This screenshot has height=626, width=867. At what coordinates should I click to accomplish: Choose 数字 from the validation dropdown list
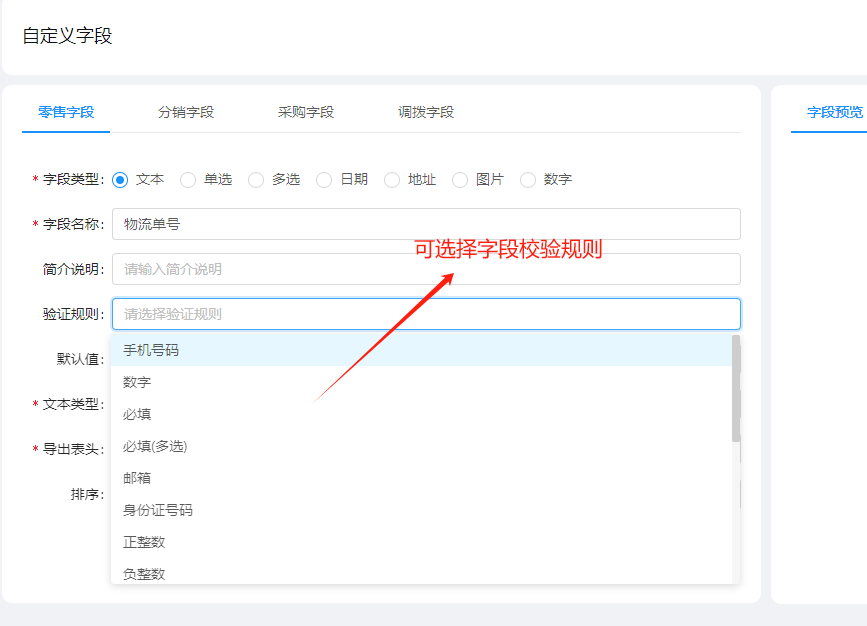(421, 382)
